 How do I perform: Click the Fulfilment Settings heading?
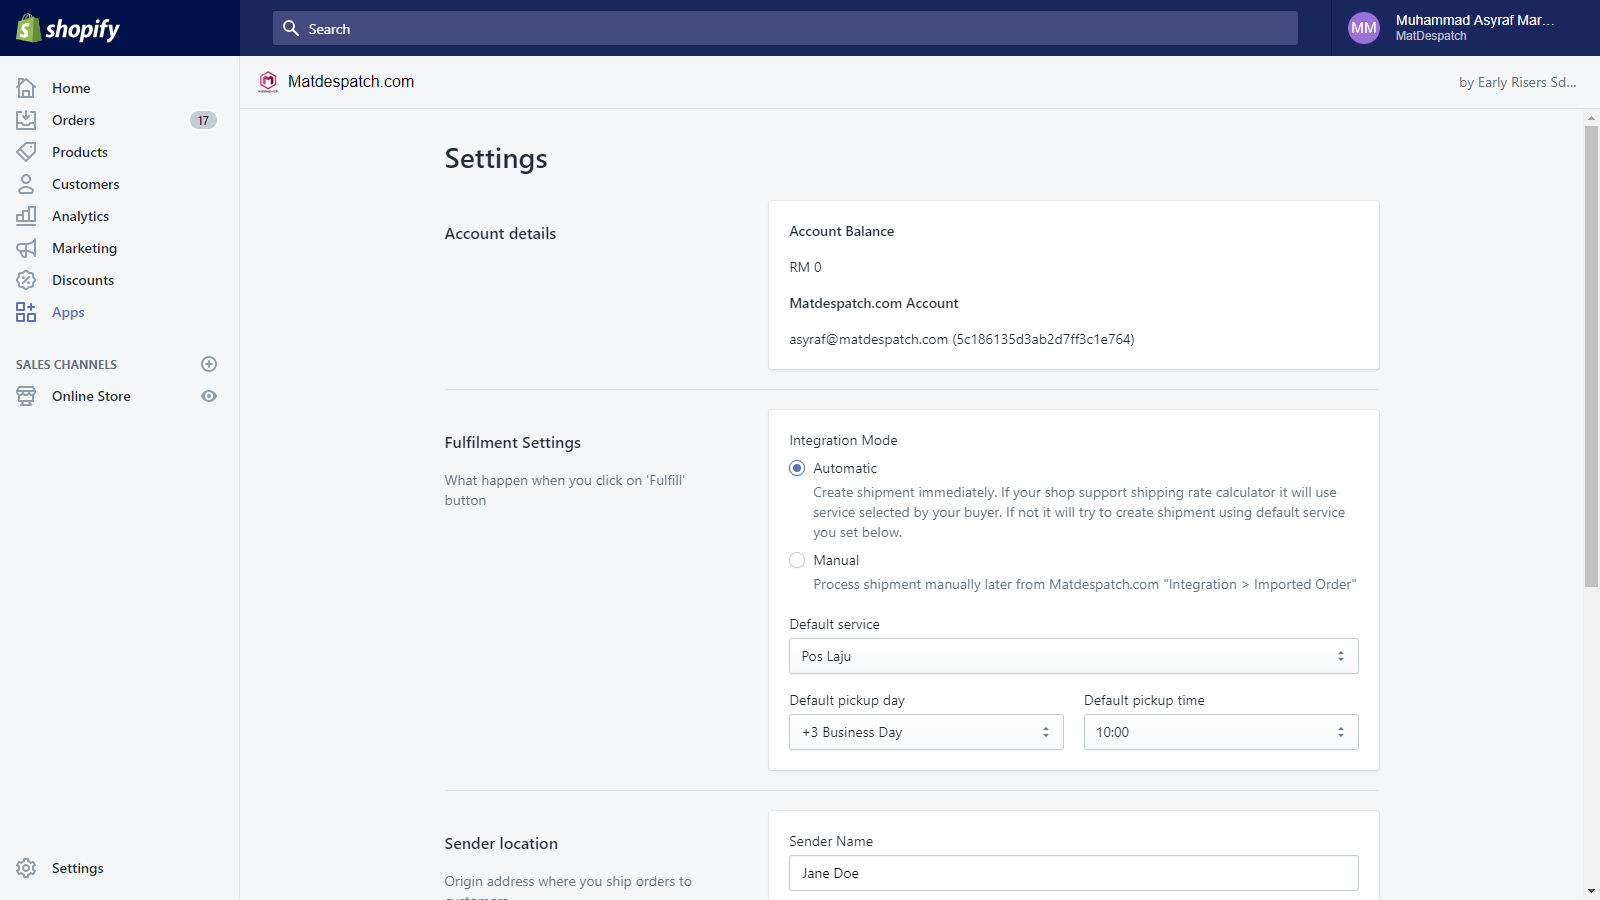pos(512,442)
